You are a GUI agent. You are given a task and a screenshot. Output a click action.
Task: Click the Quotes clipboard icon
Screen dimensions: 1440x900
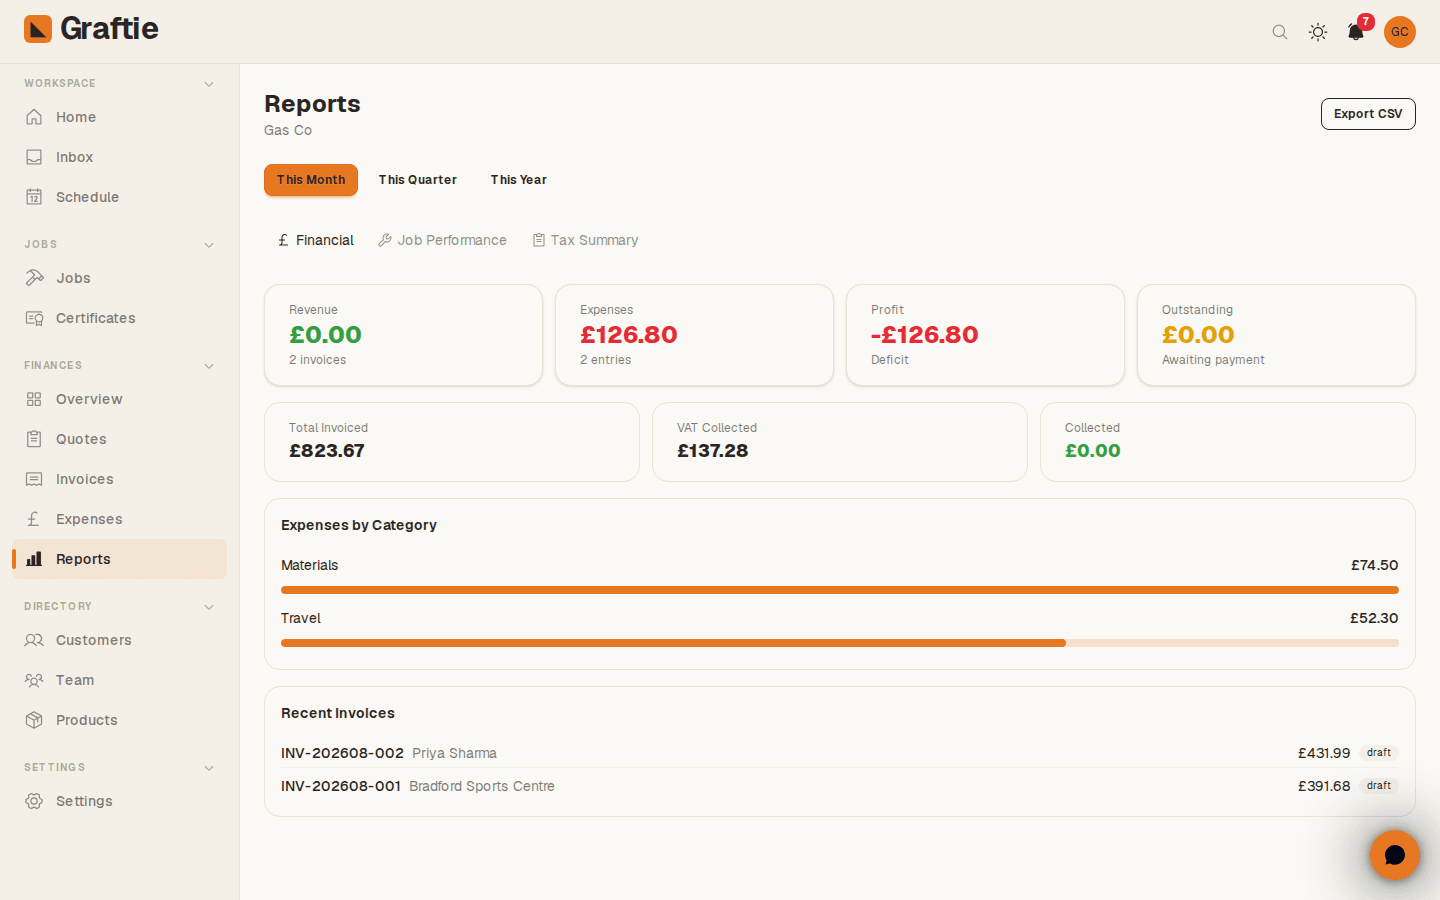point(34,439)
